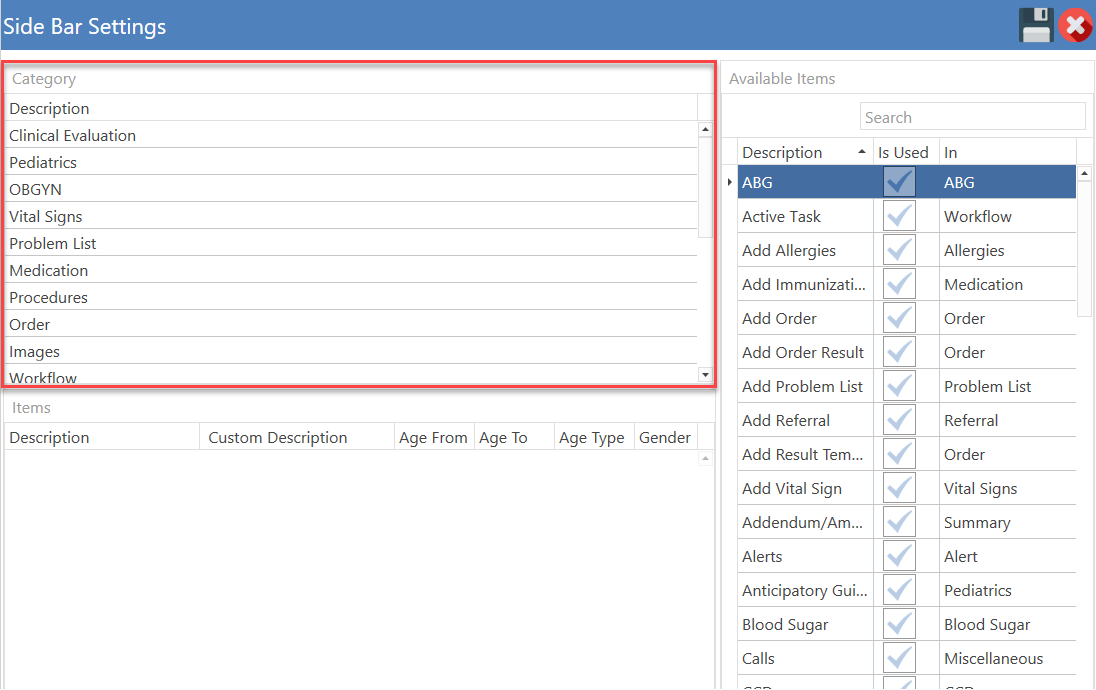The width and height of the screenshot is (1096, 690).
Task: Click Summary in the In column
Action: [x=977, y=522]
